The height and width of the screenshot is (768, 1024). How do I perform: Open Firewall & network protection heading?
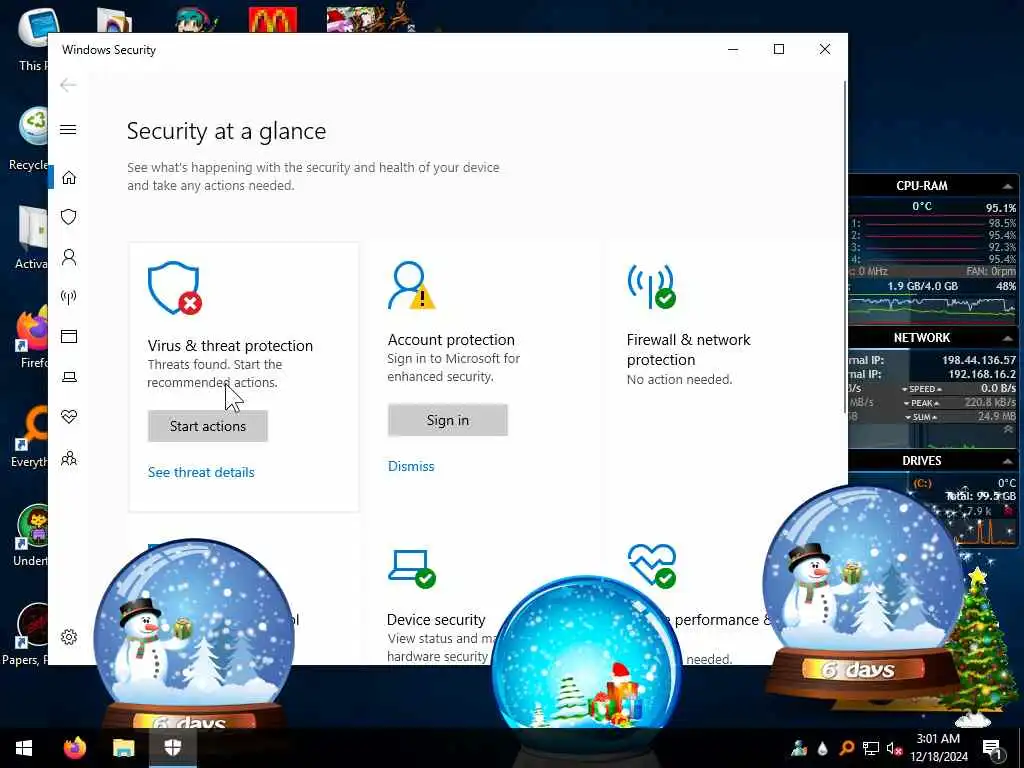point(688,349)
